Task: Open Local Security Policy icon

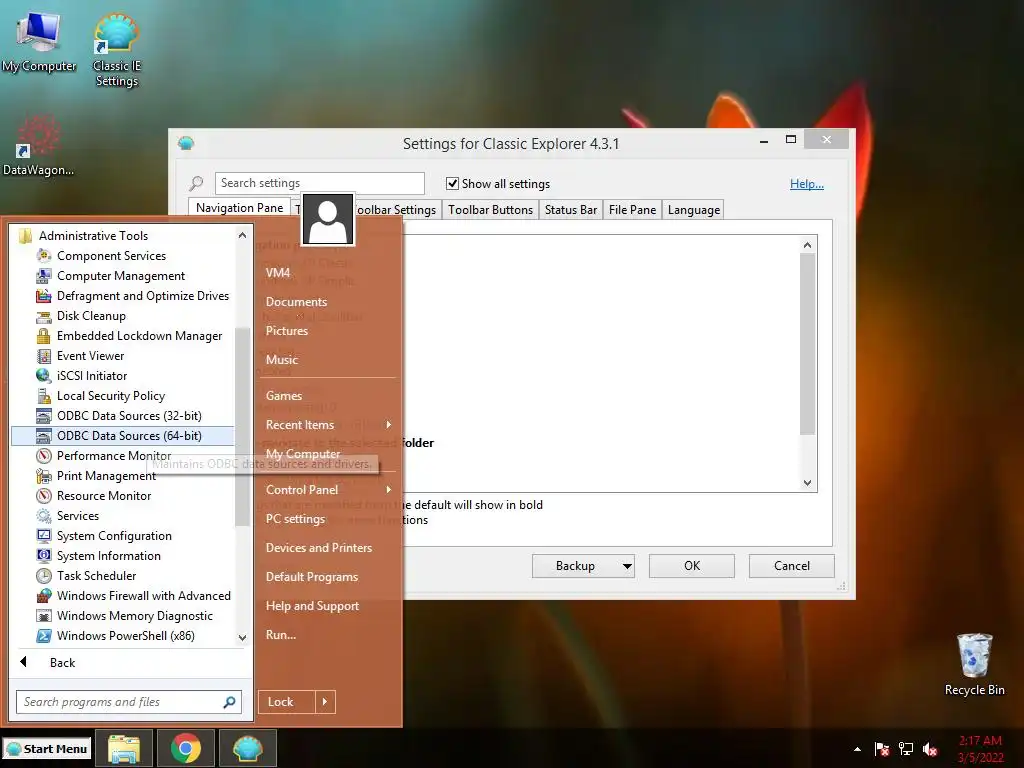Action: (44, 396)
